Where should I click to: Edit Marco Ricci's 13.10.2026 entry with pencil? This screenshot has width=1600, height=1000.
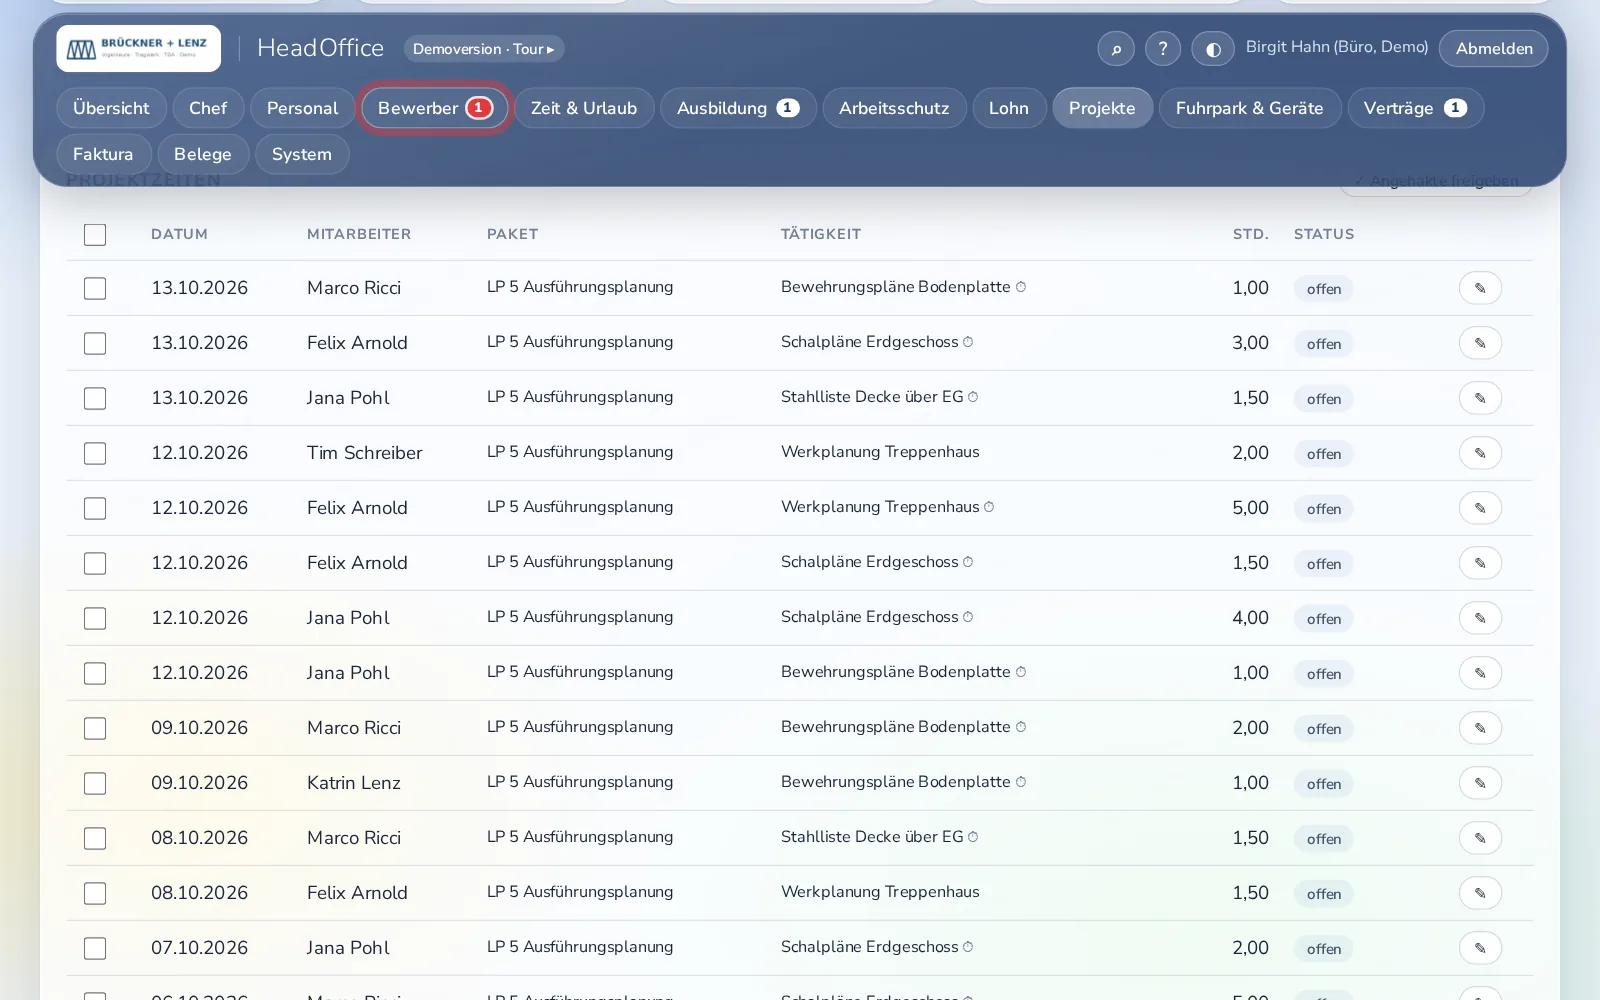pos(1480,288)
